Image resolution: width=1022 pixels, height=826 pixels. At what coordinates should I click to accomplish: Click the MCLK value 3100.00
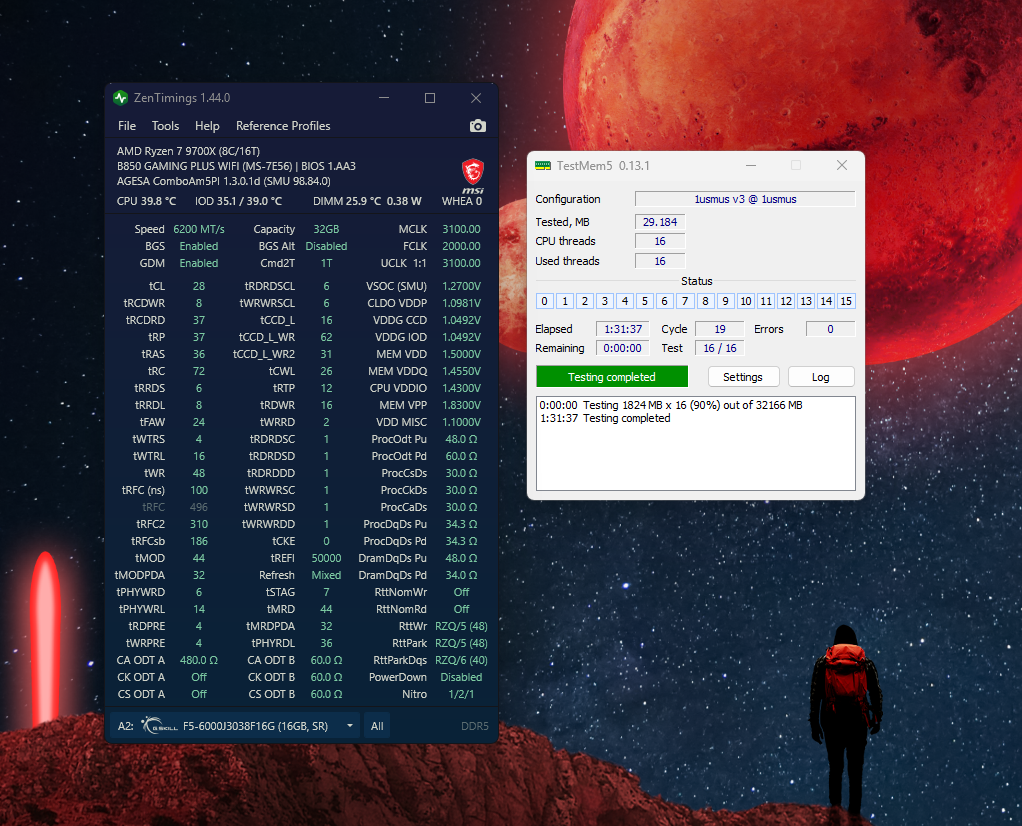coord(461,229)
